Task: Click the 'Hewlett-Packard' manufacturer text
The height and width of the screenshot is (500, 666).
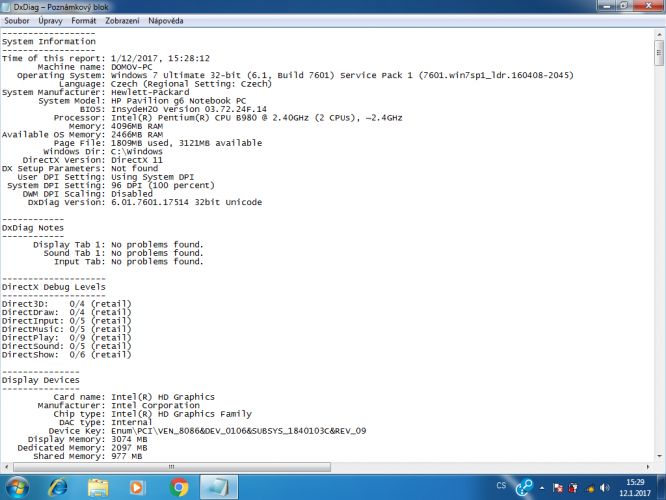Action: click(x=150, y=92)
